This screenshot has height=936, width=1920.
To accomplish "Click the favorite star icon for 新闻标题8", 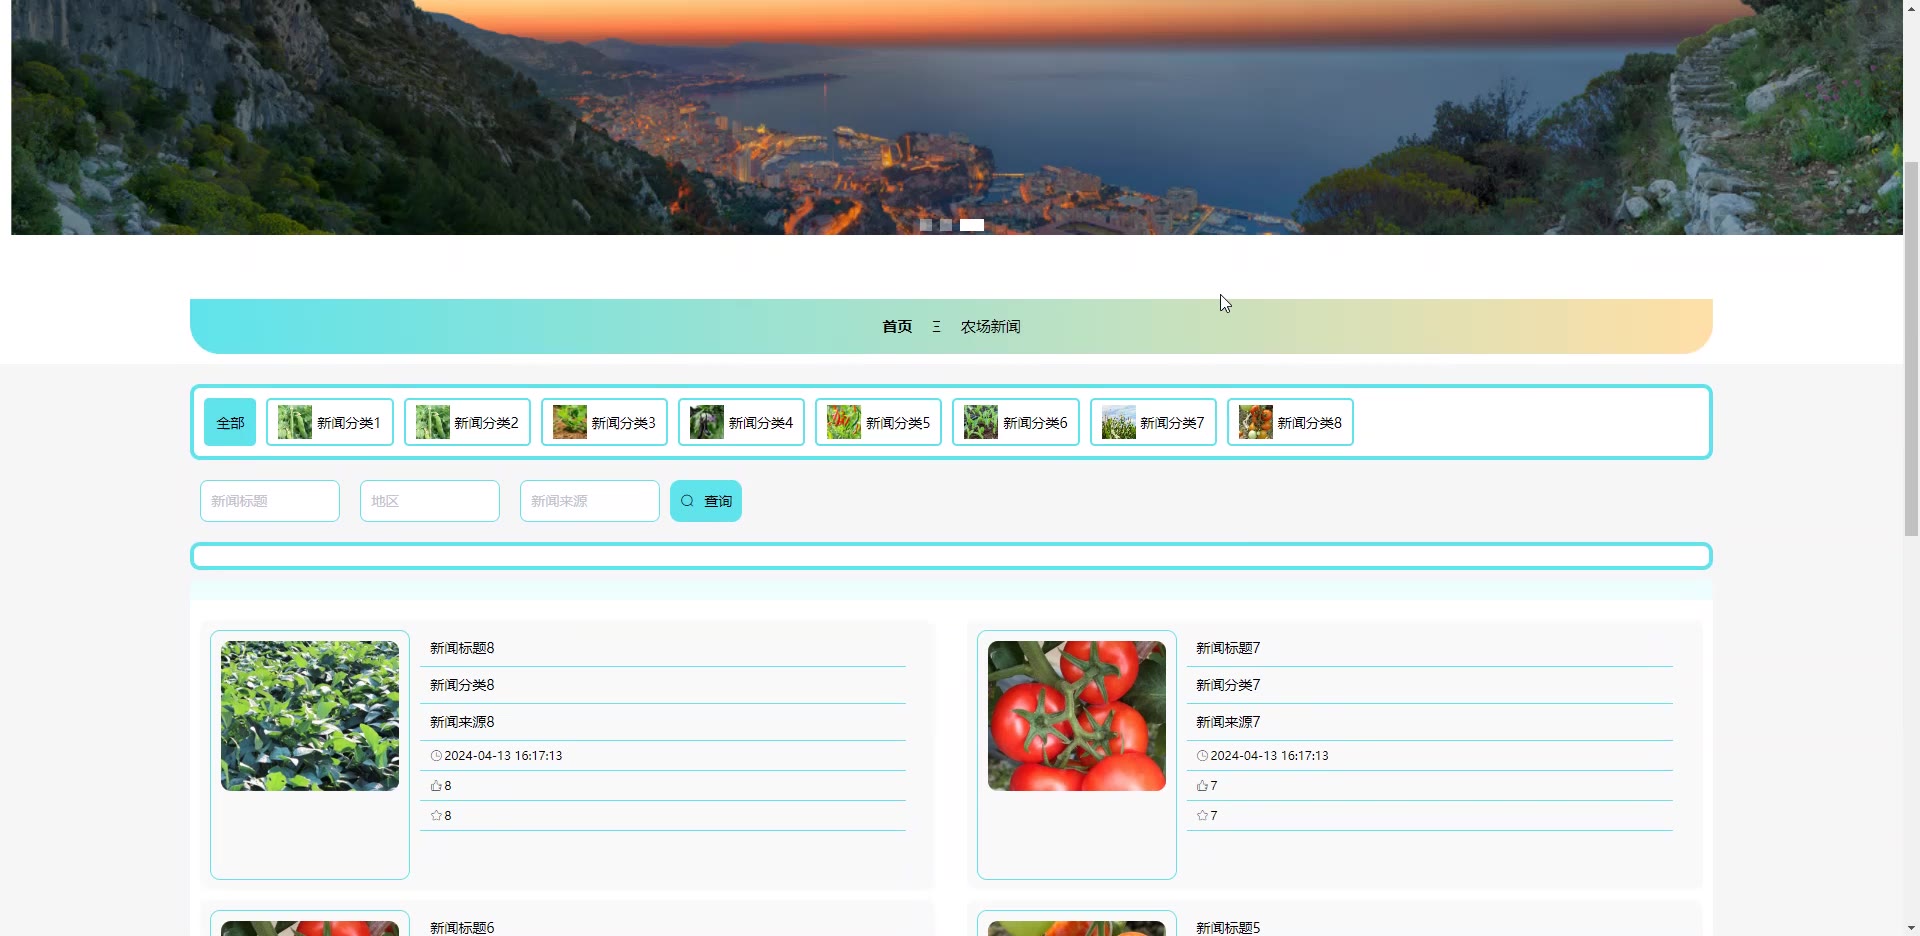I will point(436,816).
